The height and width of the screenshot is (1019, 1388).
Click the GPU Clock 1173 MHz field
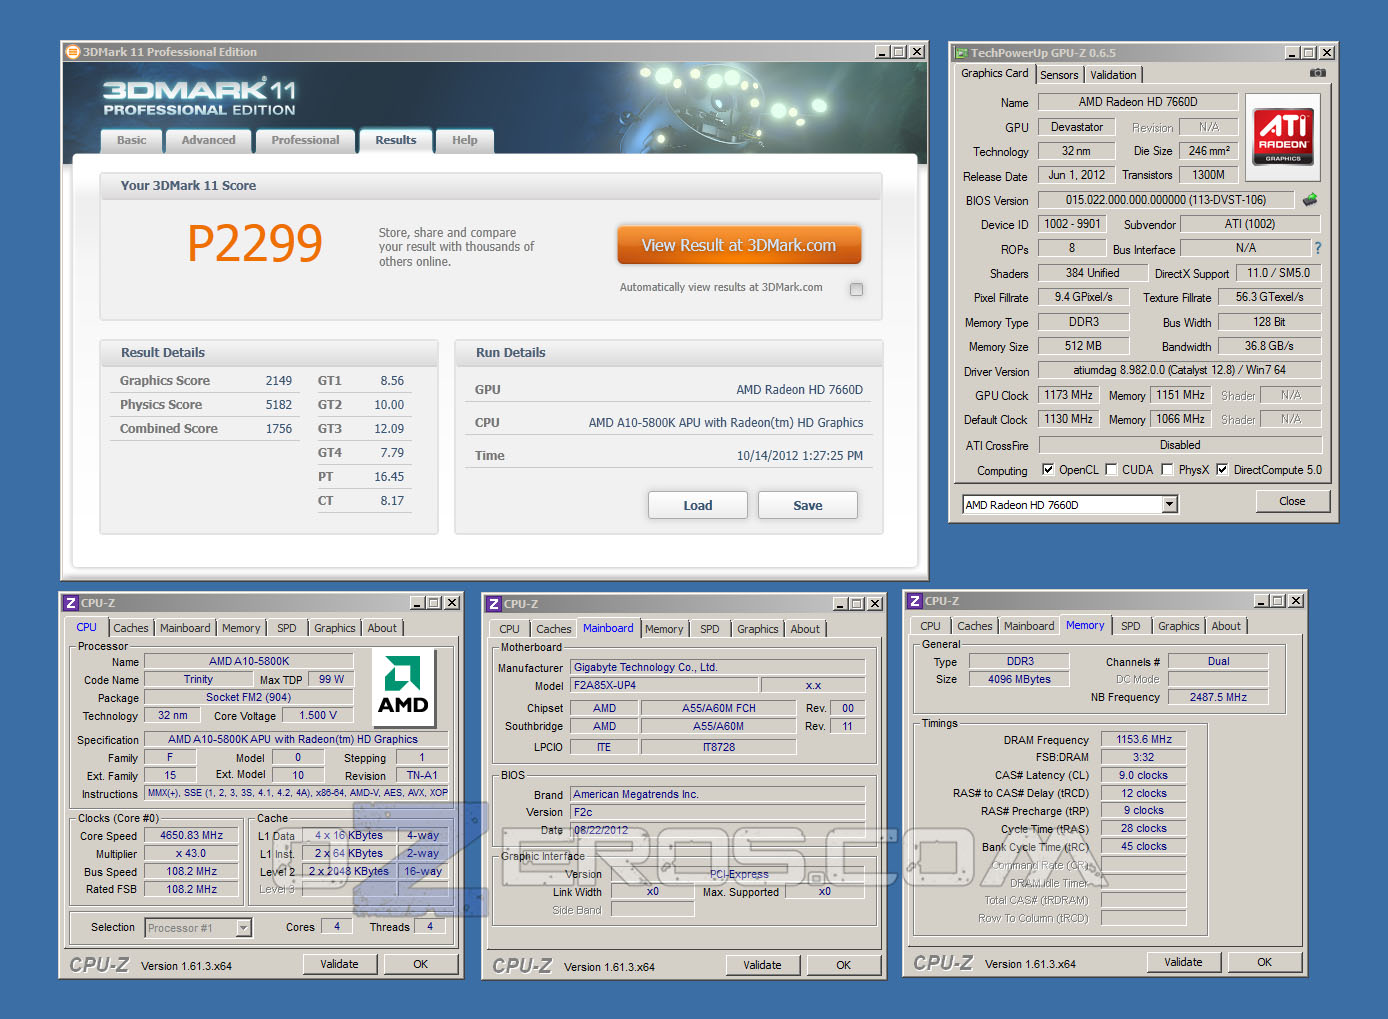1069,395
